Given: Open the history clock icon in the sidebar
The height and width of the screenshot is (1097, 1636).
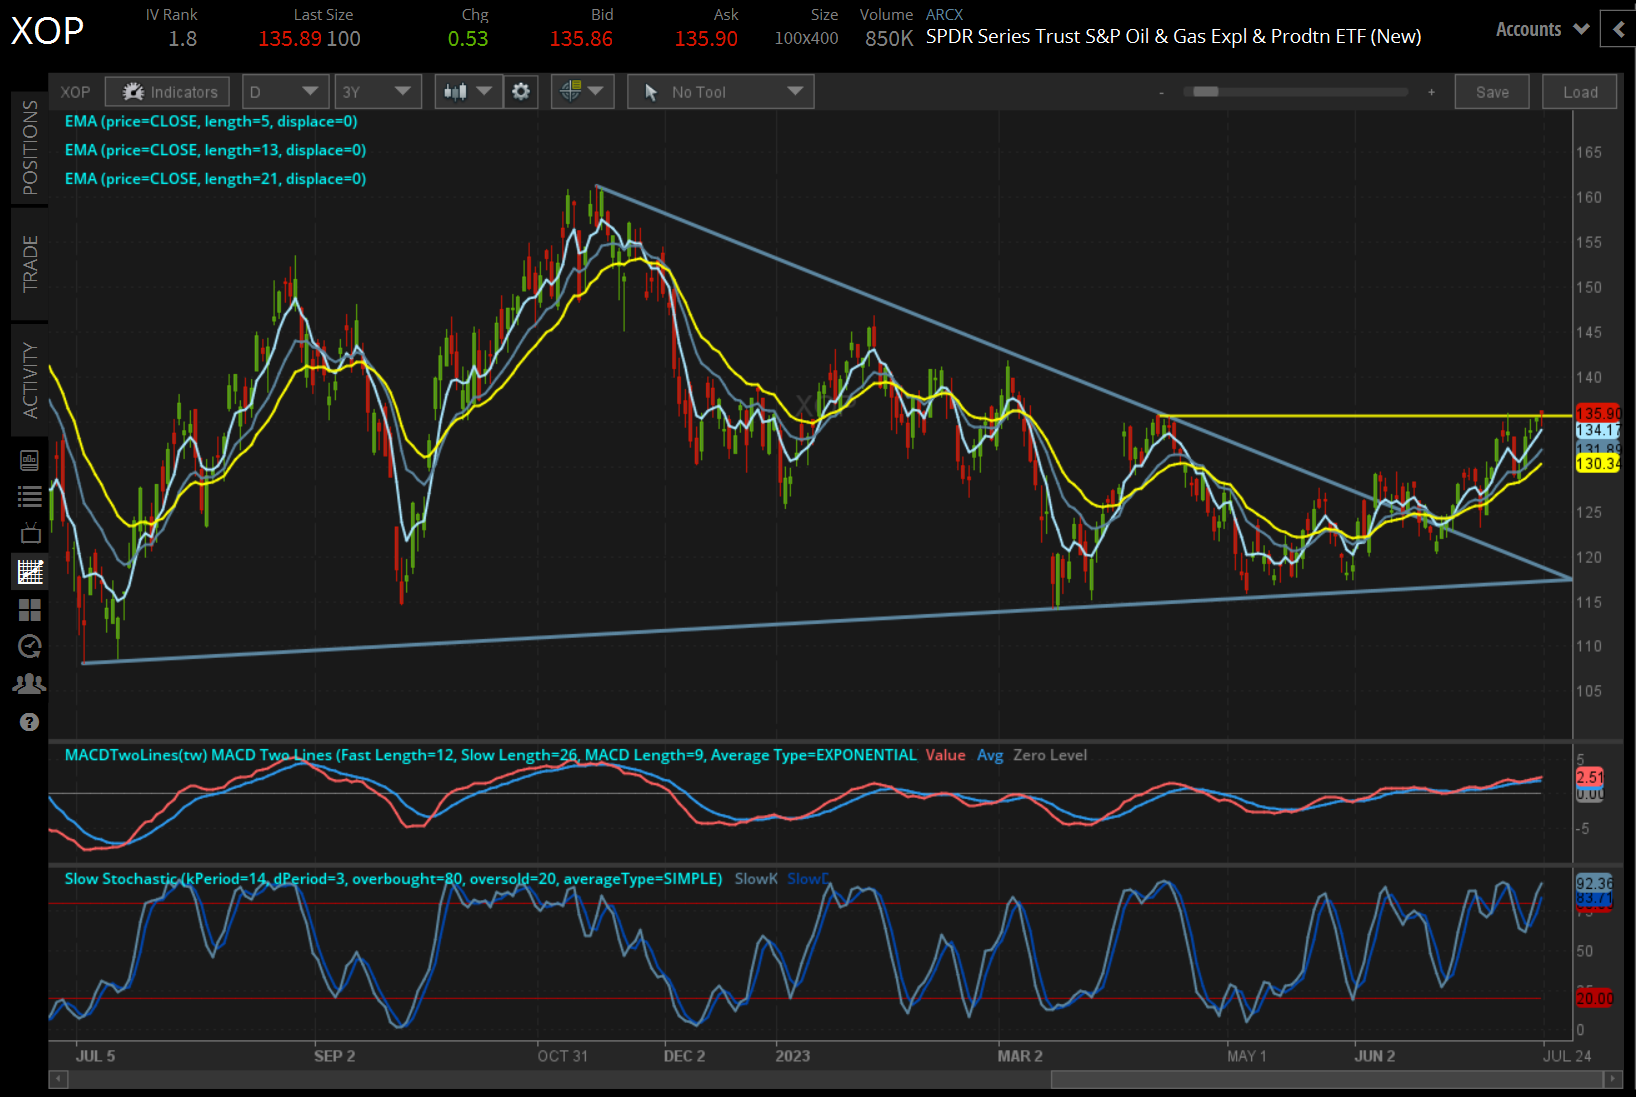Looking at the screenshot, I should (30, 646).
